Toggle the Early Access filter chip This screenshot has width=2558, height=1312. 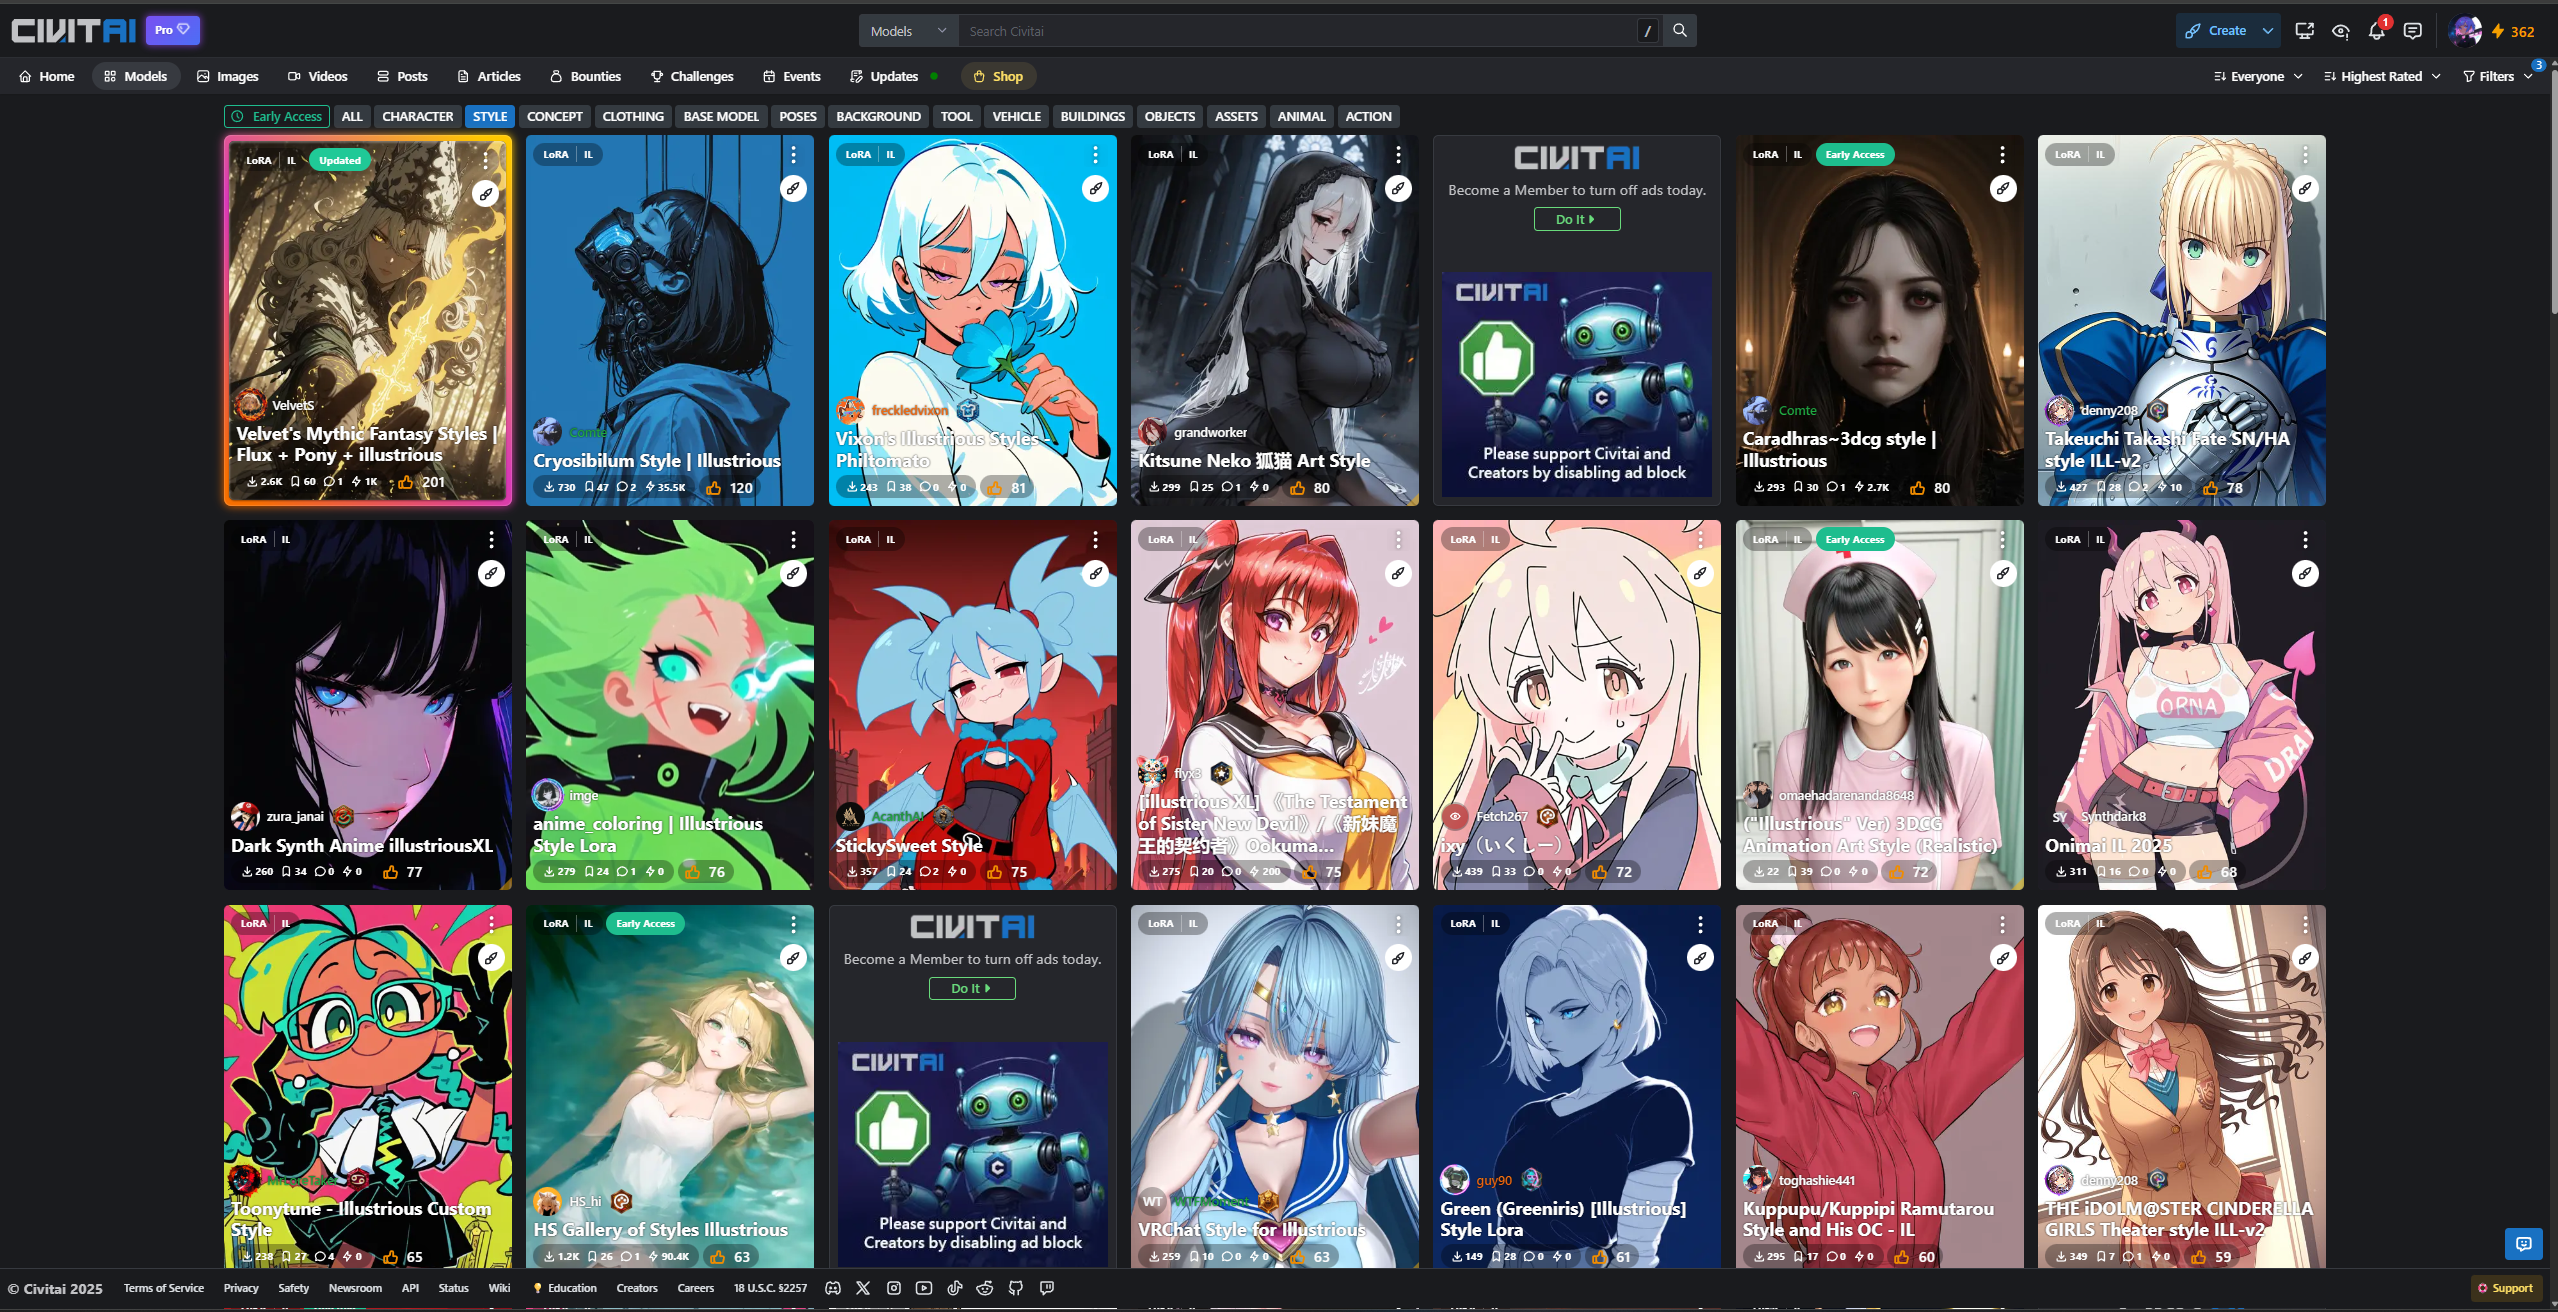tap(277, 116)
